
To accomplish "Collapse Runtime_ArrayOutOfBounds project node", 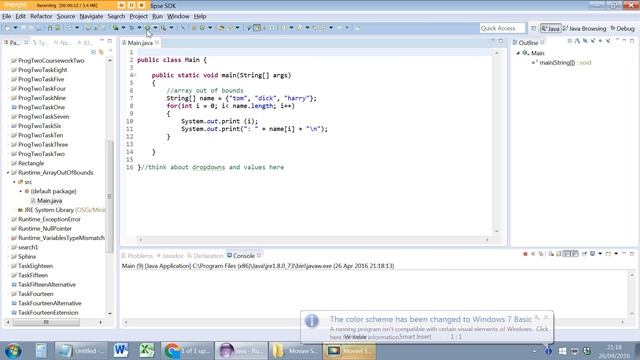I will coord(8,173).
